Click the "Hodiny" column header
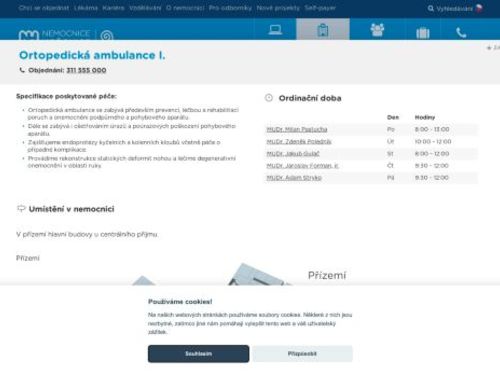Image resolution: width=500 pixels, height=375 pixels. coord(425,117)
